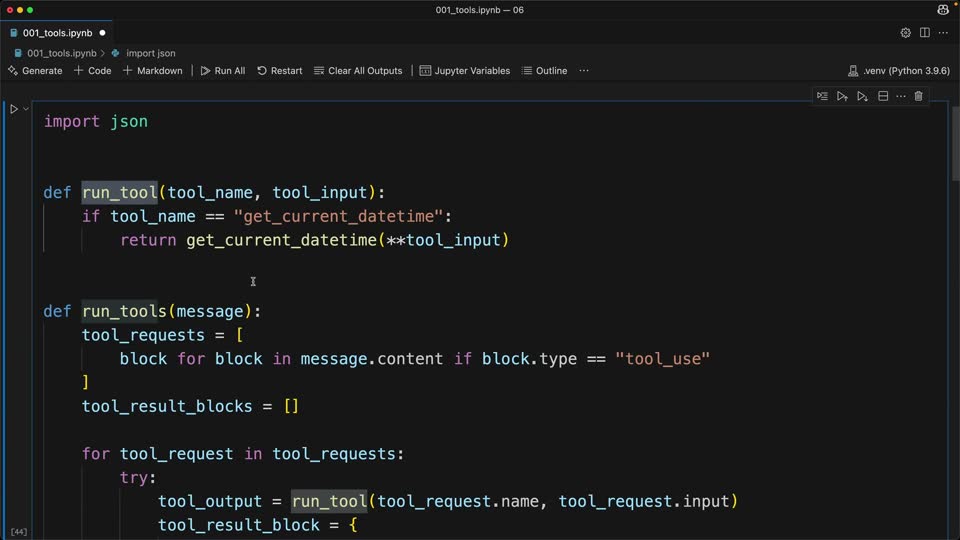Click the 'try:' keyword line
This screenshot has height=540, width=960.
click(138, 478)
